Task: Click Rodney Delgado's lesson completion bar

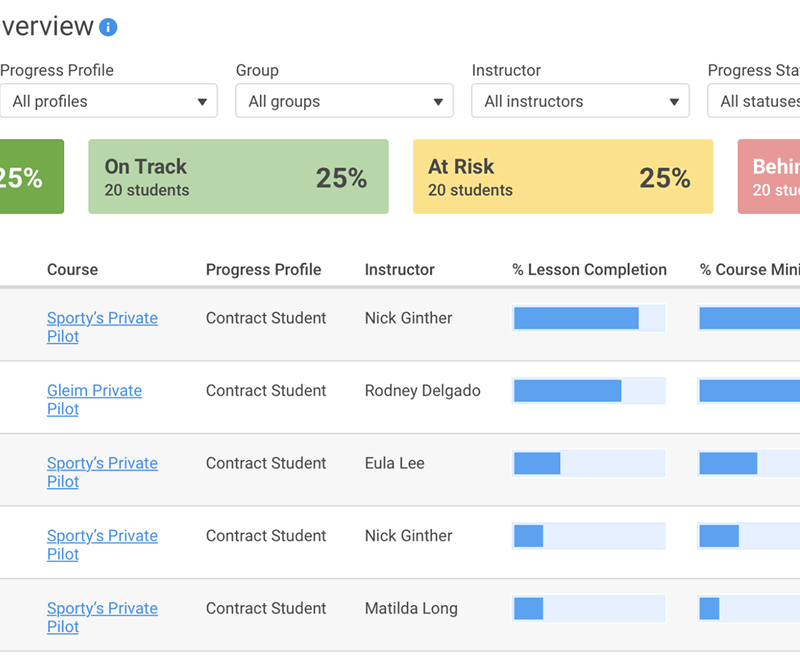Action: point(588,391)
